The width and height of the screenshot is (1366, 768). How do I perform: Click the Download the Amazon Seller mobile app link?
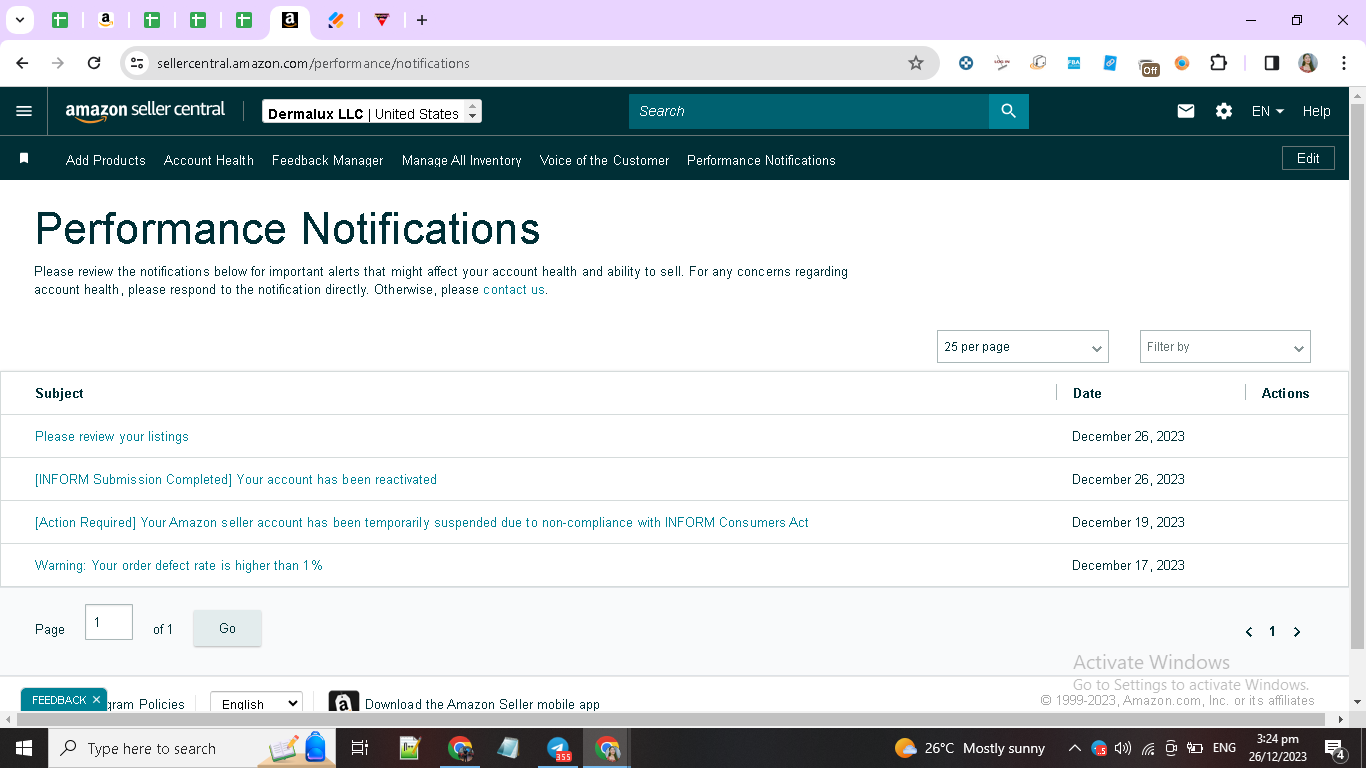coord(482,704)
